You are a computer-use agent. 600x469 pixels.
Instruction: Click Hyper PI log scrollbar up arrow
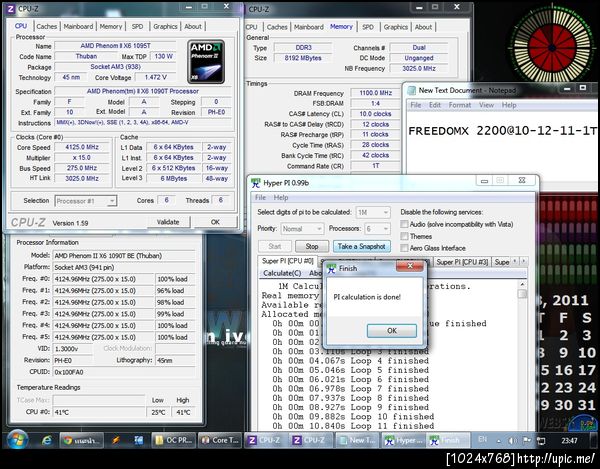point(522,284)
